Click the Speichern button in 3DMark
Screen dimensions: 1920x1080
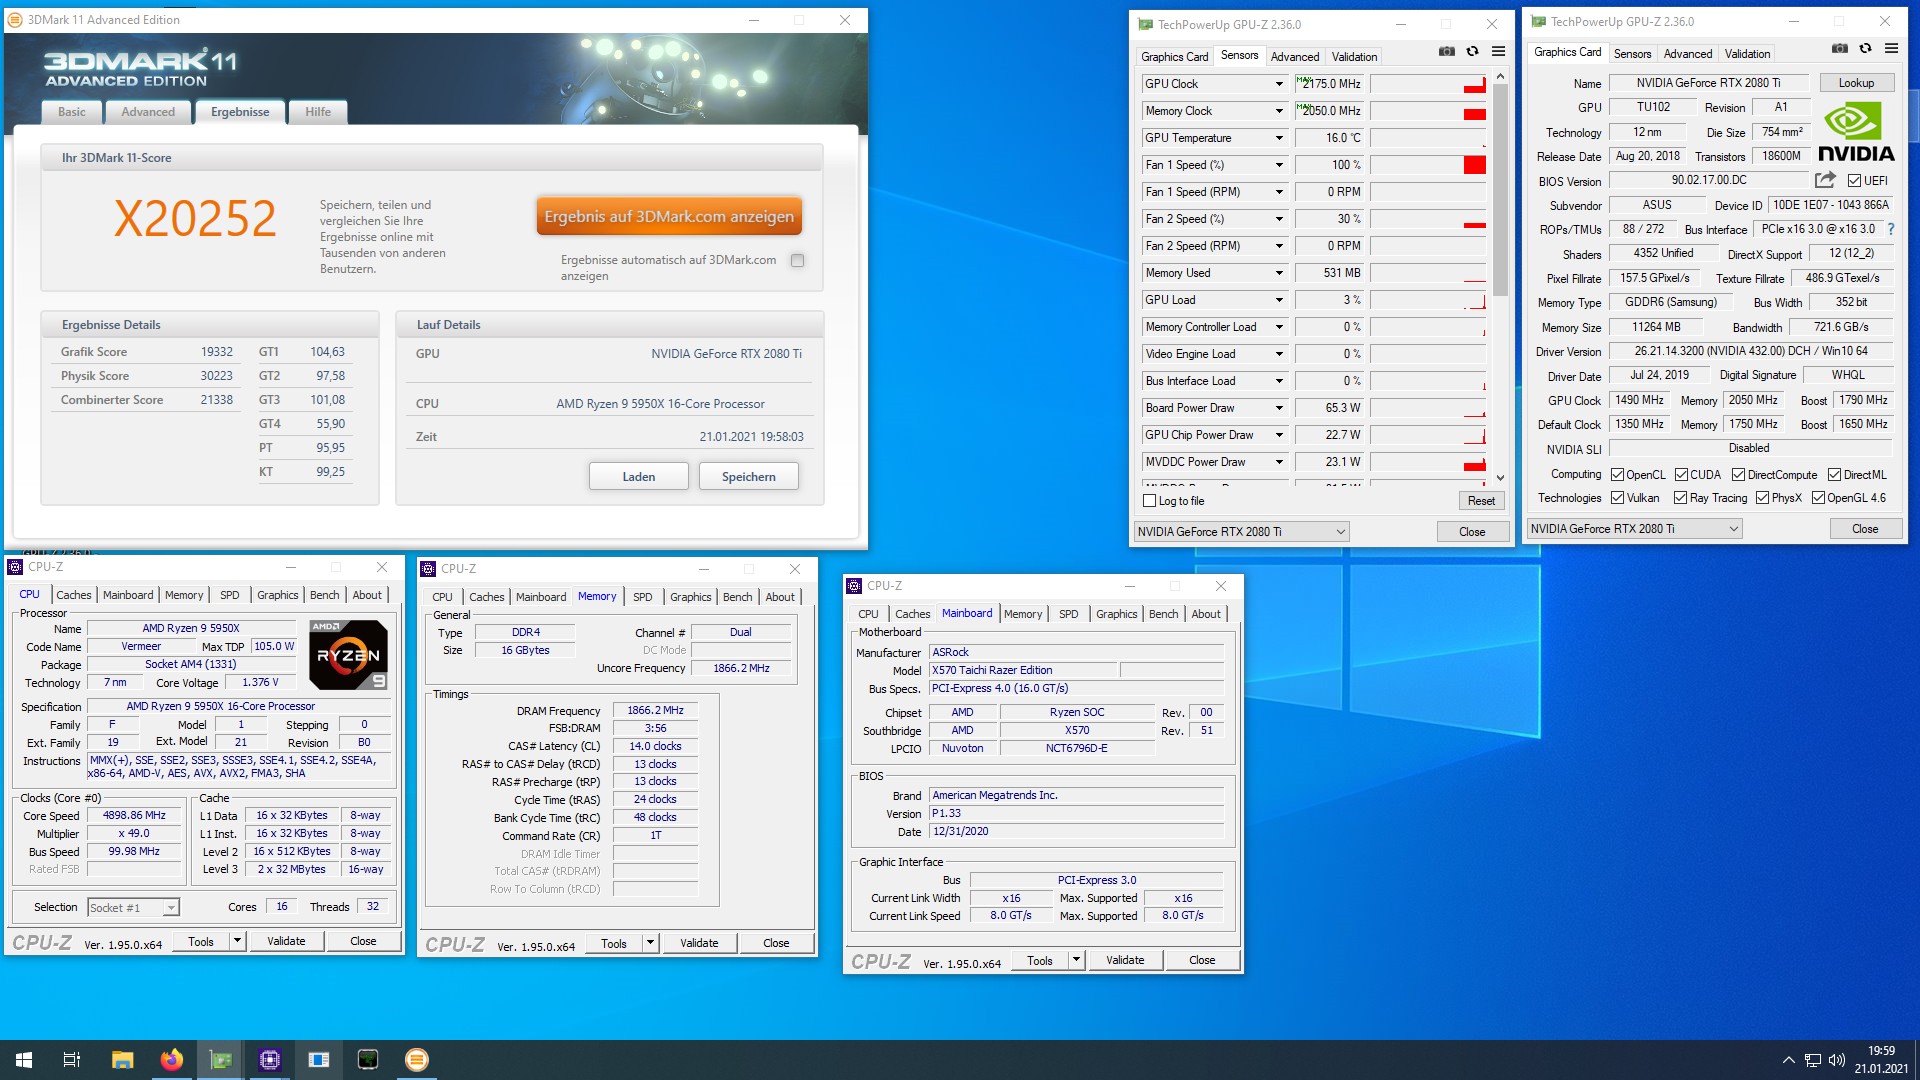click(749, 476)
